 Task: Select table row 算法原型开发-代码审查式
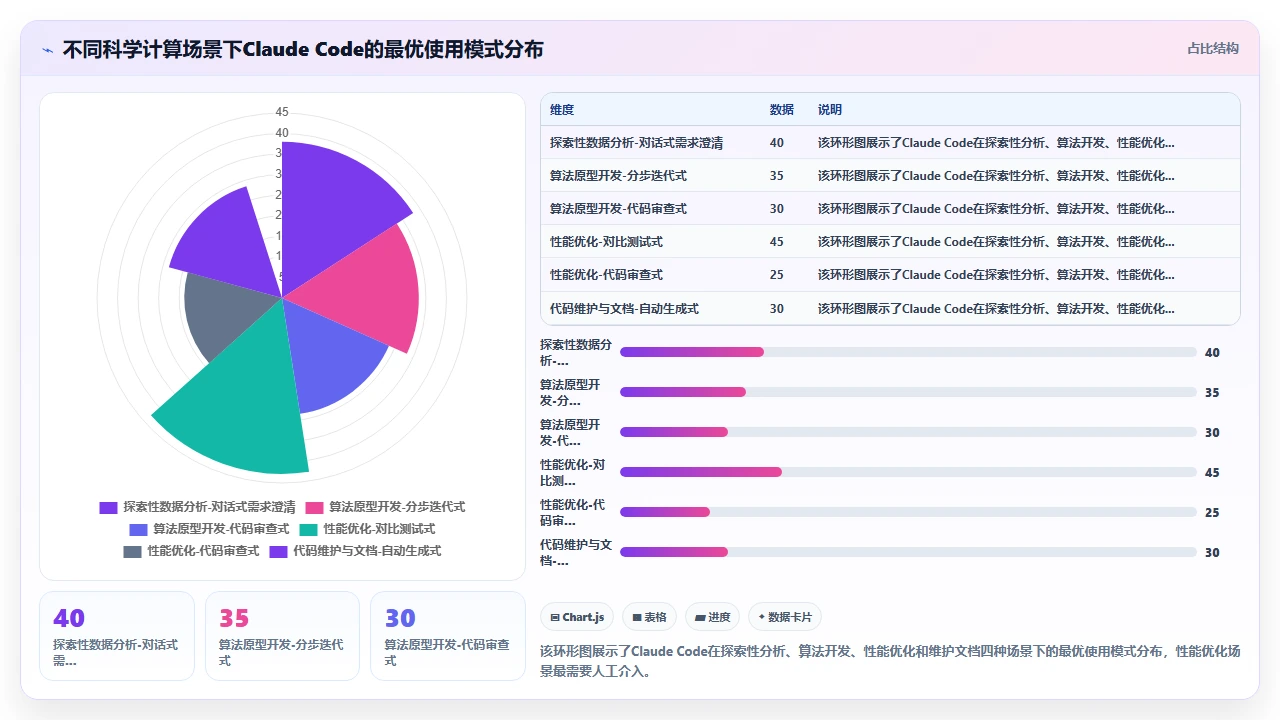click(890, 209)
